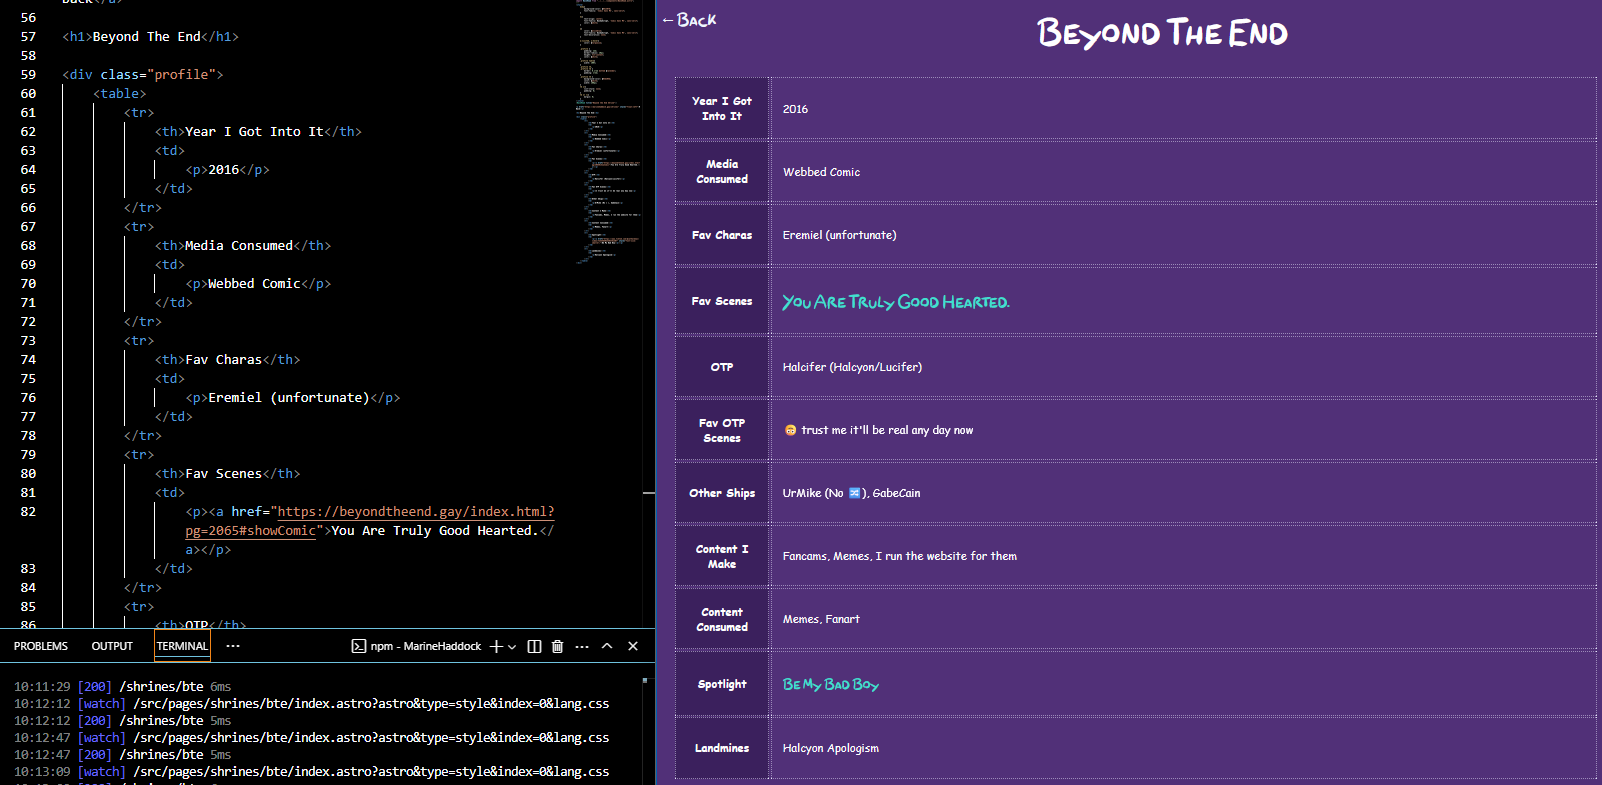1602x785 pixels.
Task: Click the 10:13:09 watch log line
Action: 311,772
